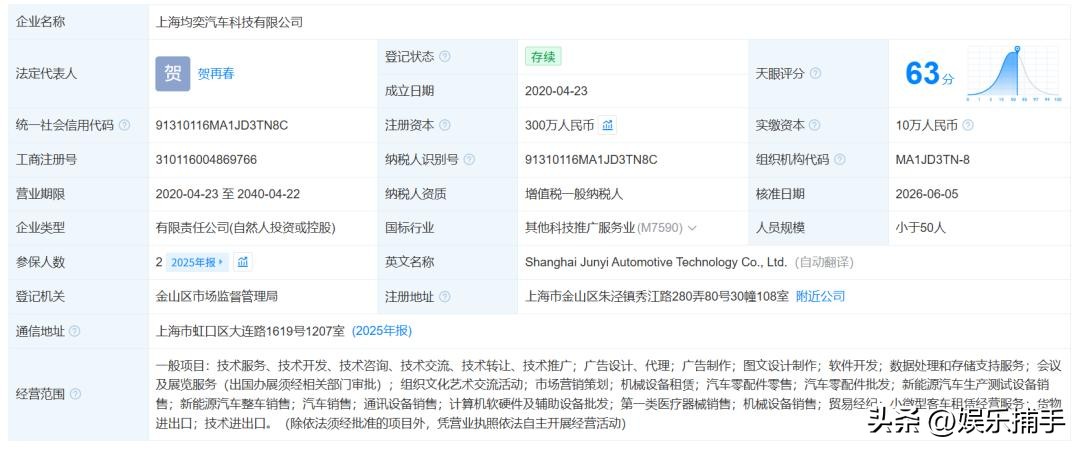Click 金山区市场监督管理局 registration authority

pyautogui.click(x=217, y=297)
